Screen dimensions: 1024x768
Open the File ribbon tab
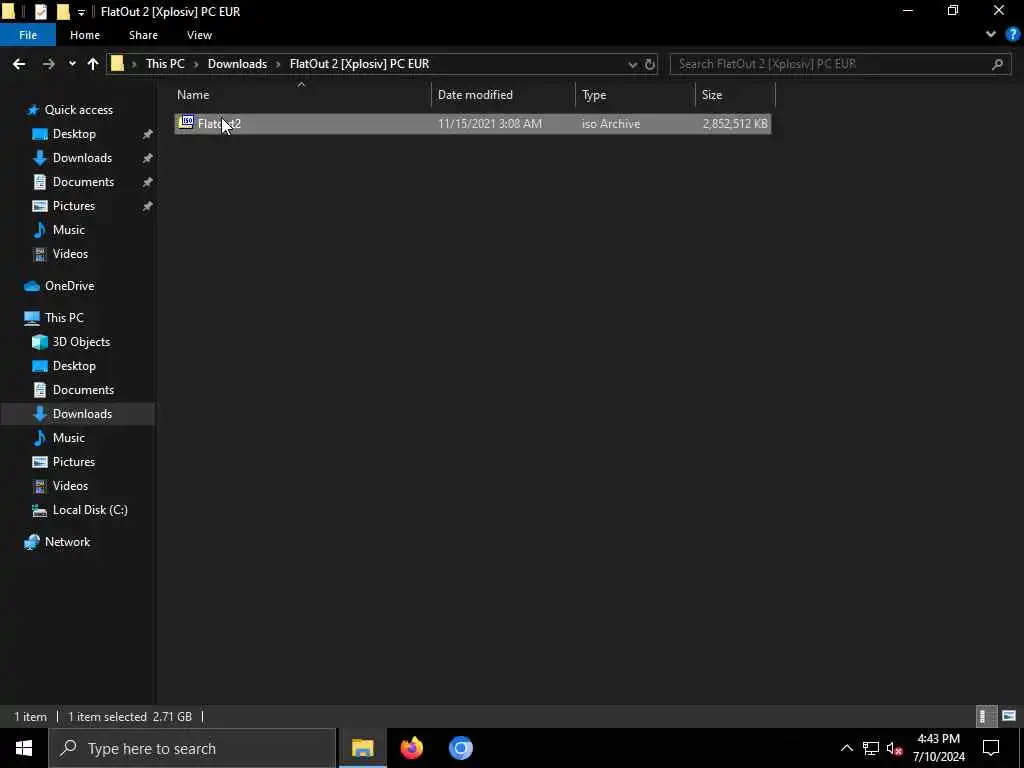tap(27, 35)
